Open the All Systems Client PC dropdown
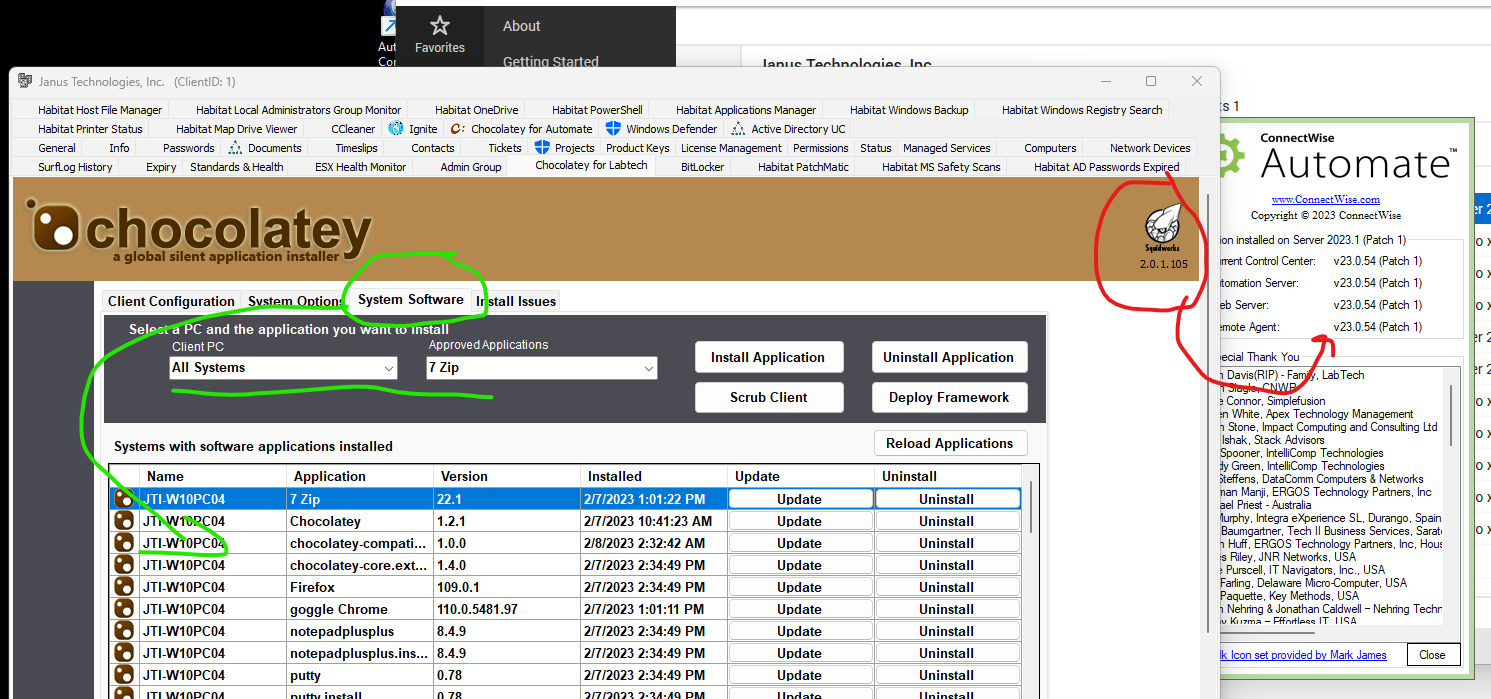 pyautogui.click(x=282, y=367)
